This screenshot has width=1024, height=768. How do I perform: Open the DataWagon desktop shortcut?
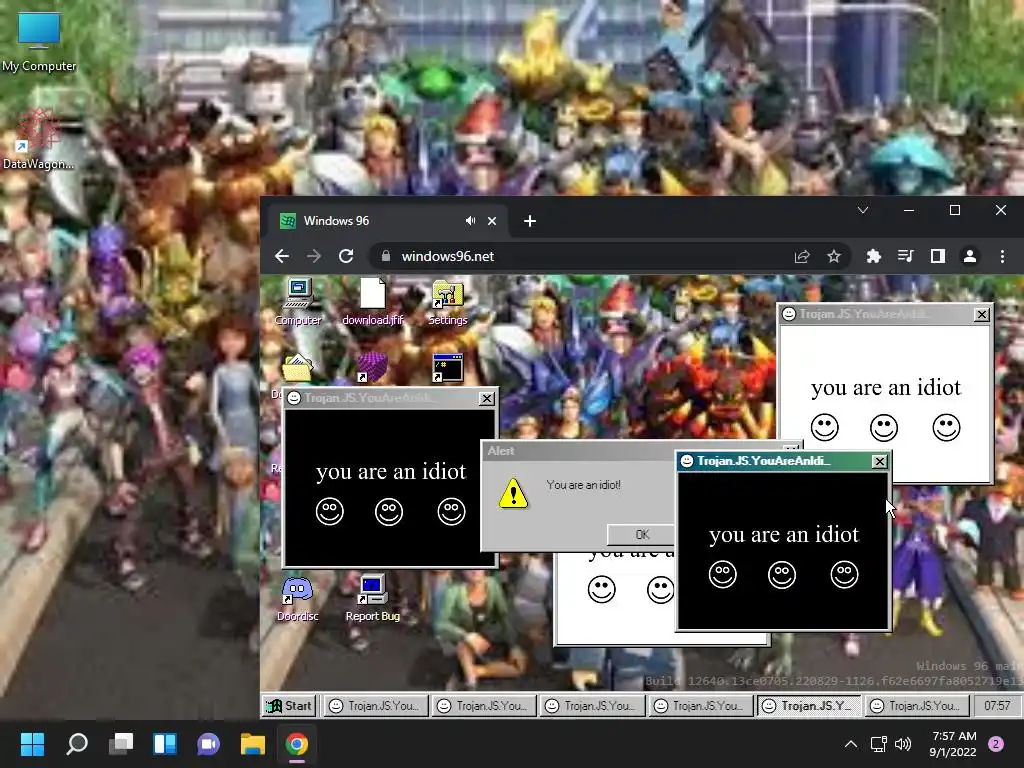38,139
